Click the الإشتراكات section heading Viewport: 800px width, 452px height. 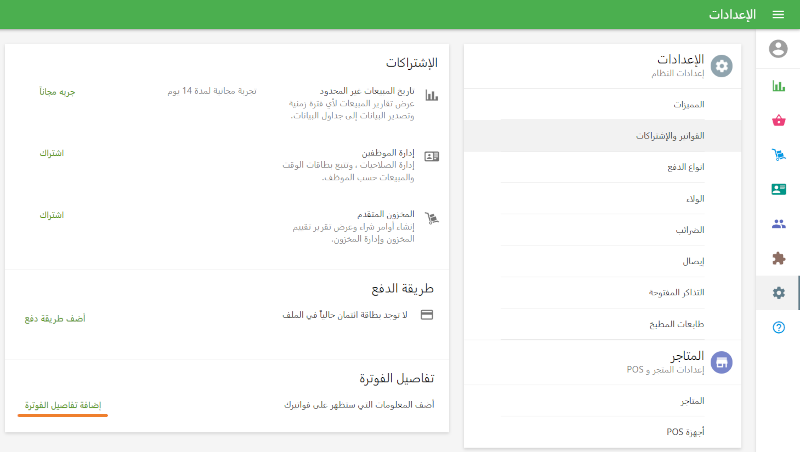pyautogui.click(x=412, y=63)
